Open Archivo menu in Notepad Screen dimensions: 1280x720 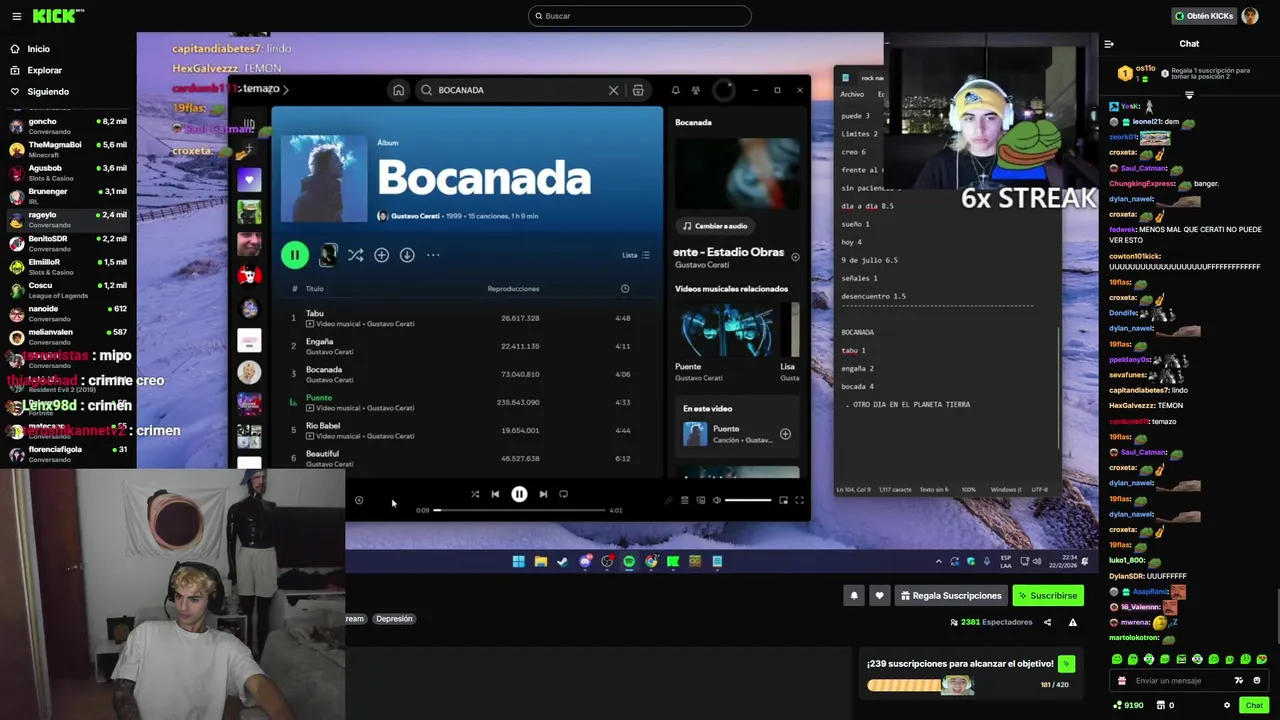click(852, 94)
